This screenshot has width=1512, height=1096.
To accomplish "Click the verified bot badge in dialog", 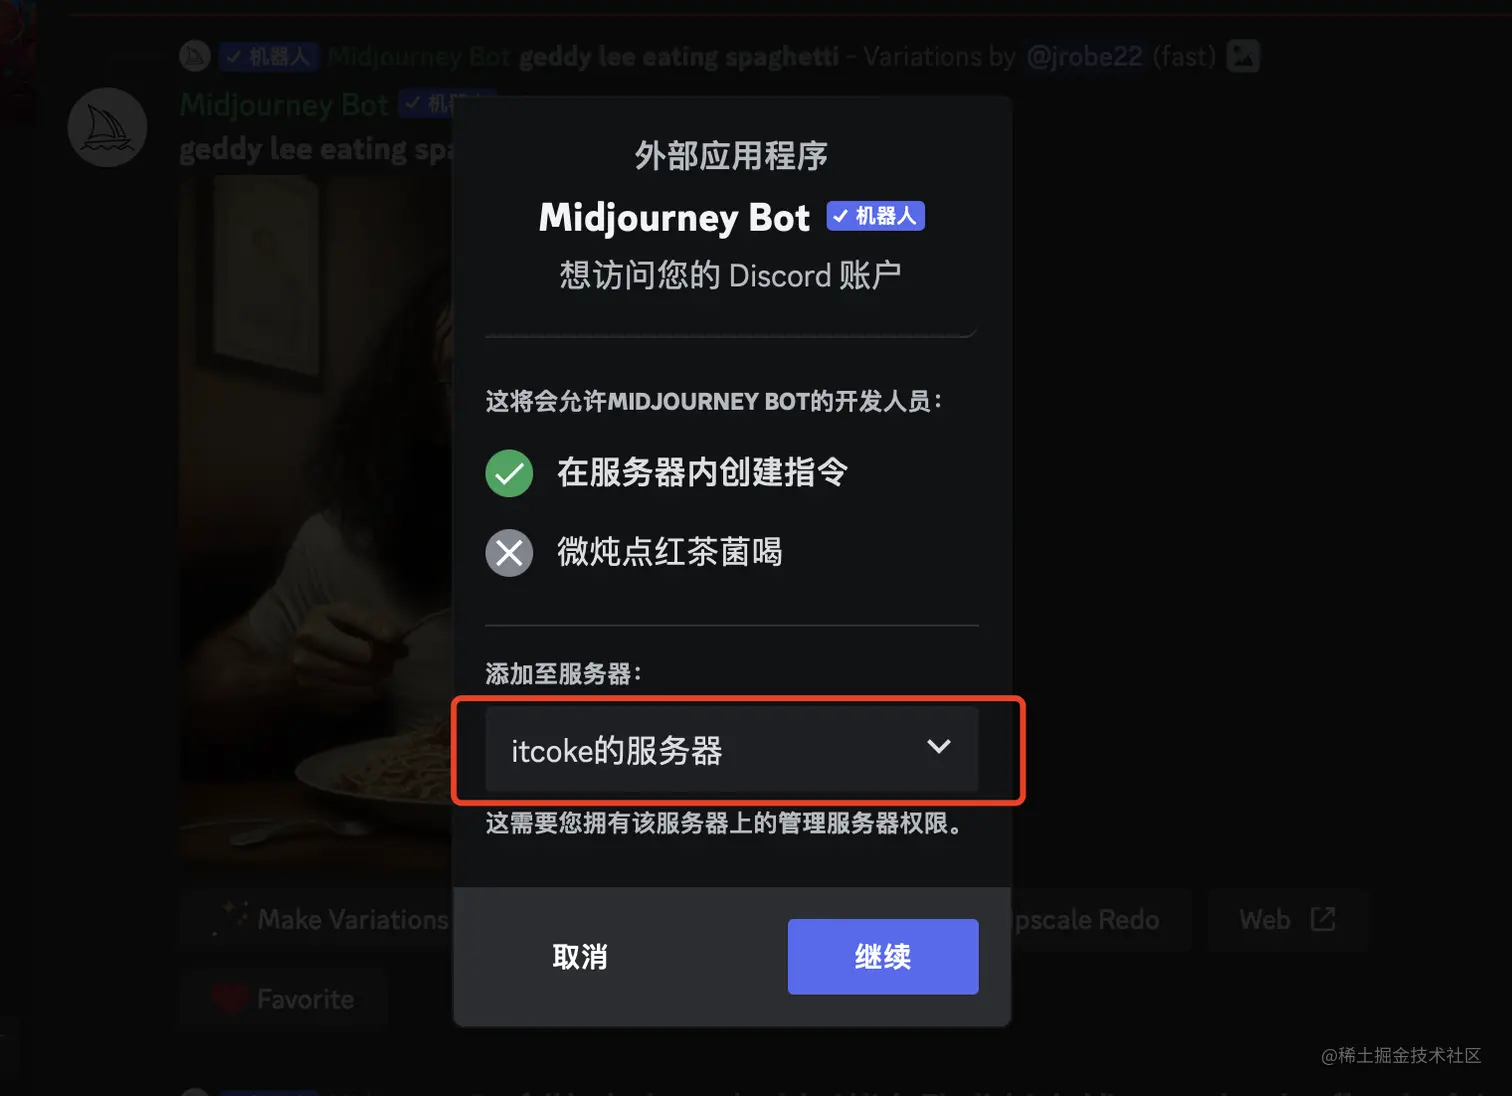I will coord(875,216).
